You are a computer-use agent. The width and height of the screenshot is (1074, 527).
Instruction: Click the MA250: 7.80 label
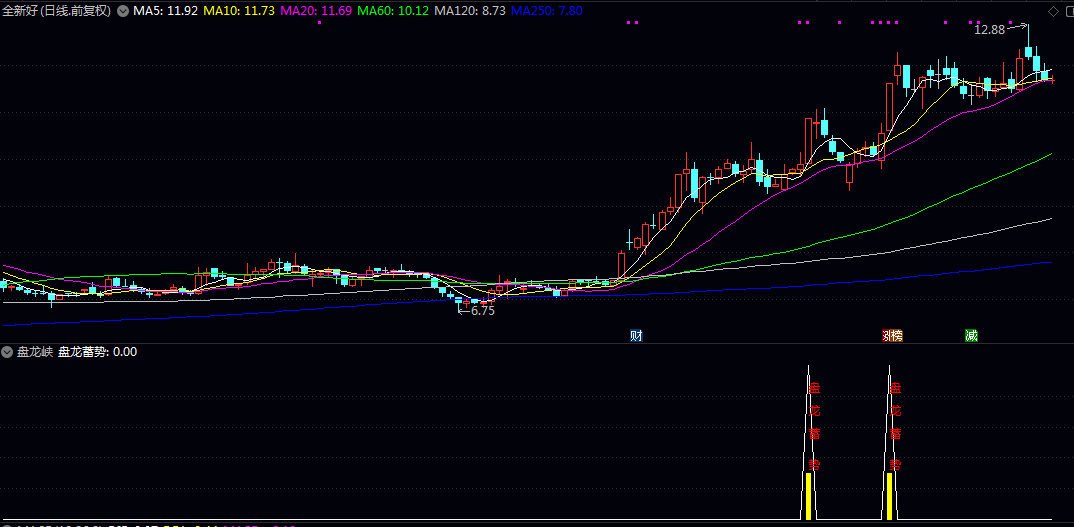pyautogui.click(x=546, y=11)
